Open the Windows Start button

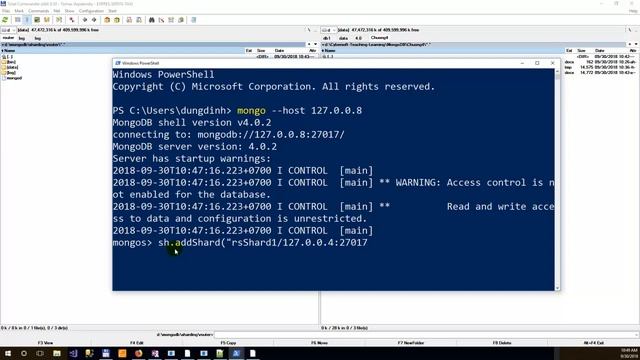click(x=8, y=353)
